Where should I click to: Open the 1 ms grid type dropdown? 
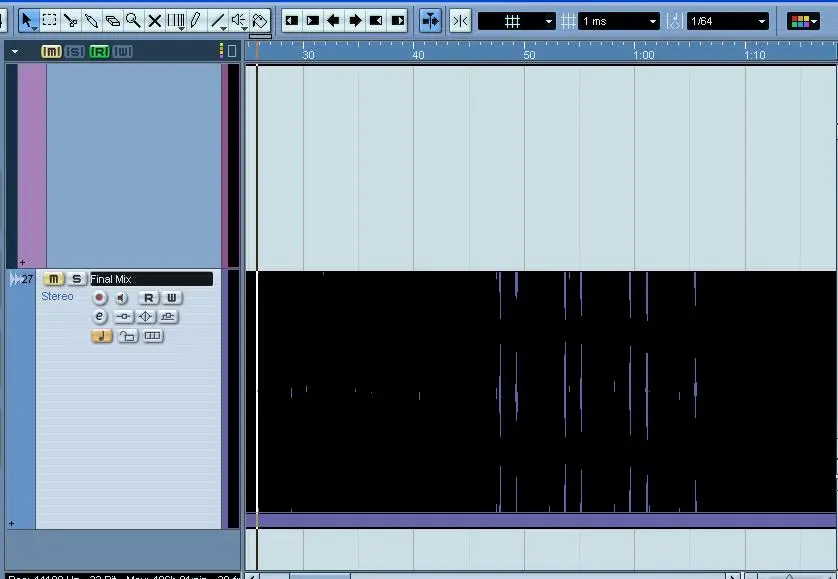pyautogui.click(x=619, y=21)
